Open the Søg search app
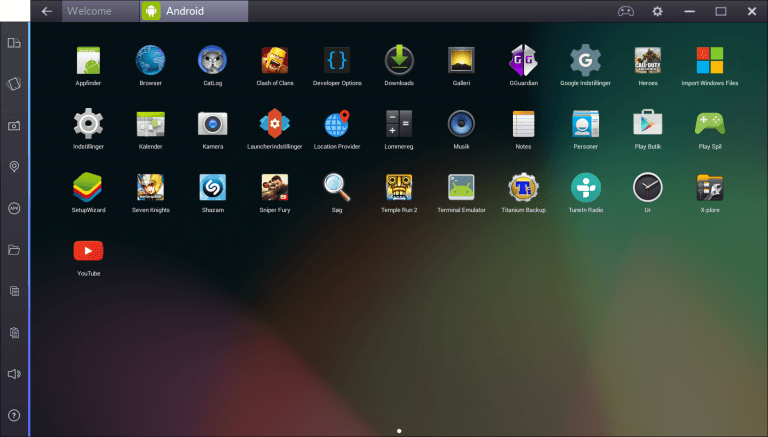 click(337, 187)
